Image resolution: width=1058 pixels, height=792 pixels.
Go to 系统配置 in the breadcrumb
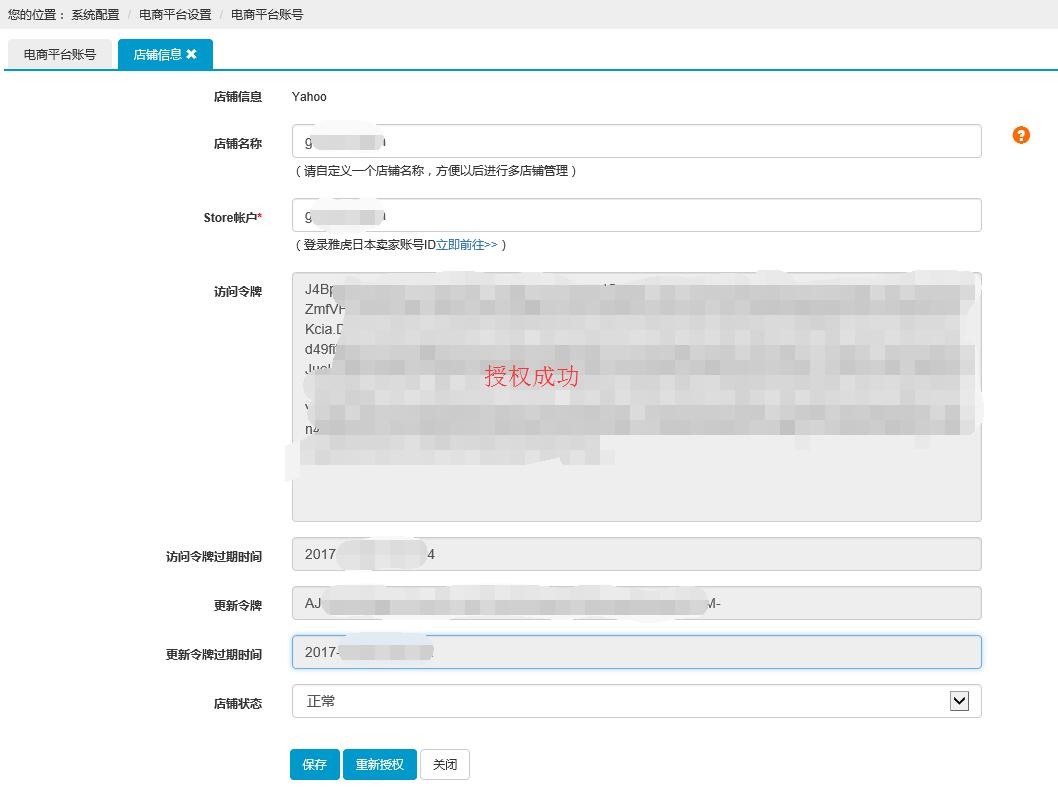coord(95,15)
